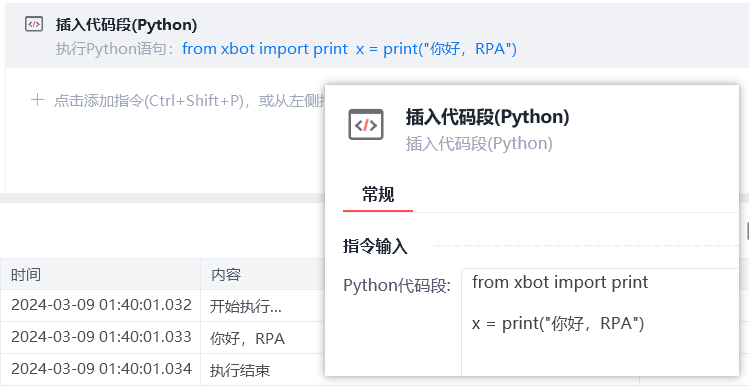The image size is (749, 388).
Task: Click the 内容 column header
Action: tap(226, 275)
